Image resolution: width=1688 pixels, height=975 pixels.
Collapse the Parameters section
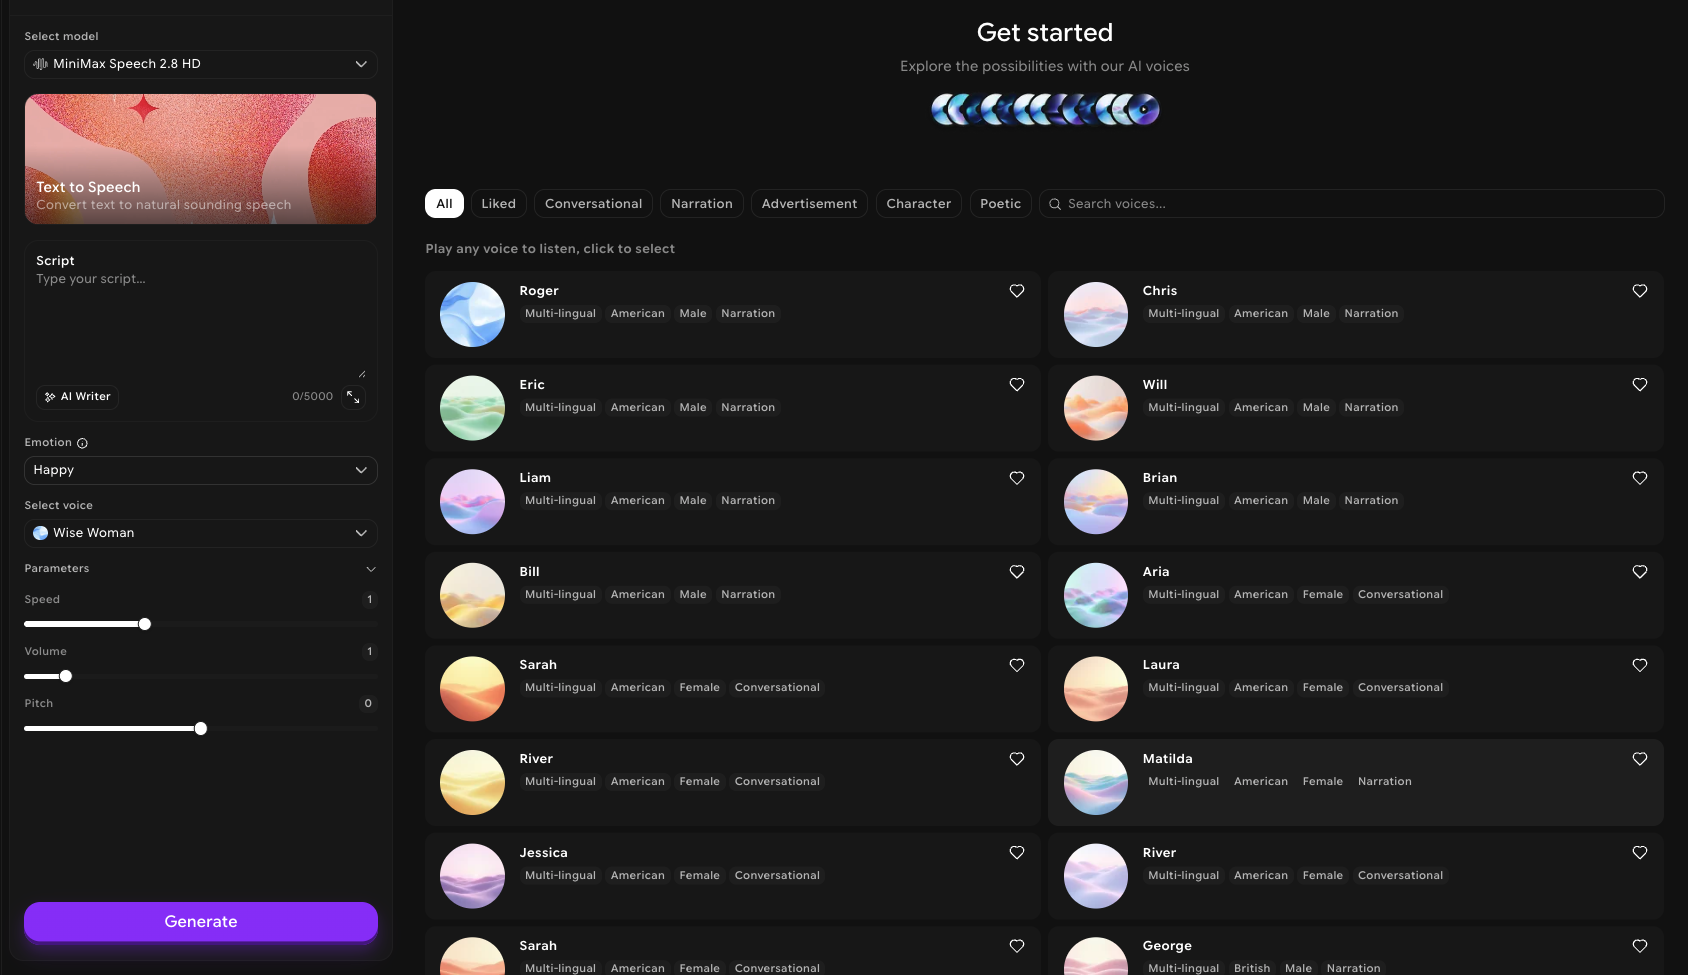pyautogui.click(x=371, y=569)
